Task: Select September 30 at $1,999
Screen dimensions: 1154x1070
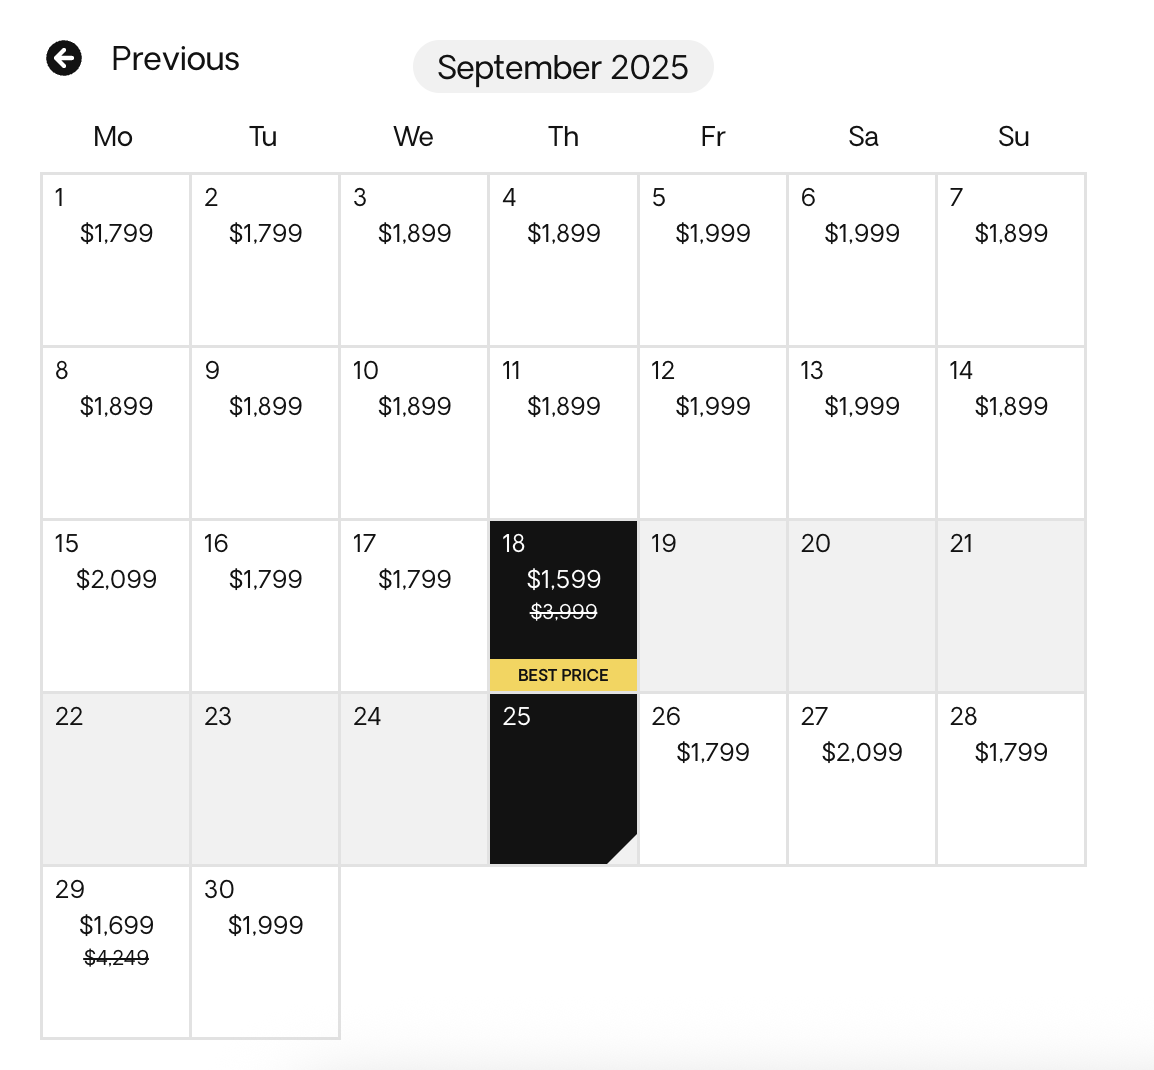Action: (x=265, y=952)
